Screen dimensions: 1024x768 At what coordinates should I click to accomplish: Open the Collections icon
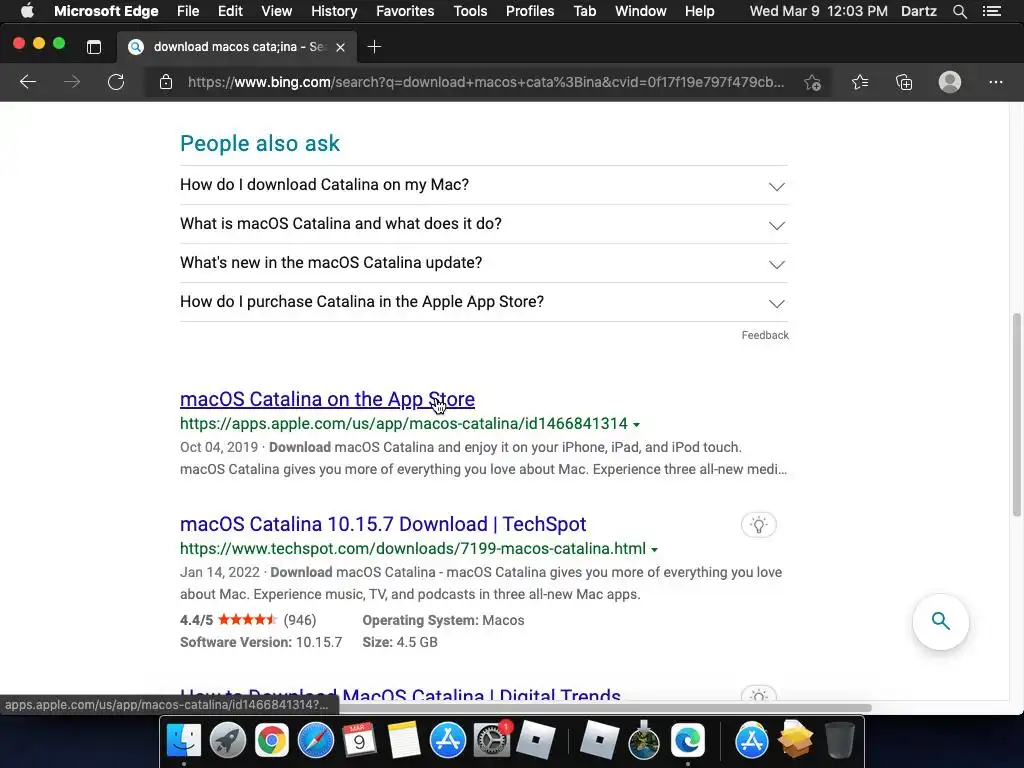(x=904, y=82)
